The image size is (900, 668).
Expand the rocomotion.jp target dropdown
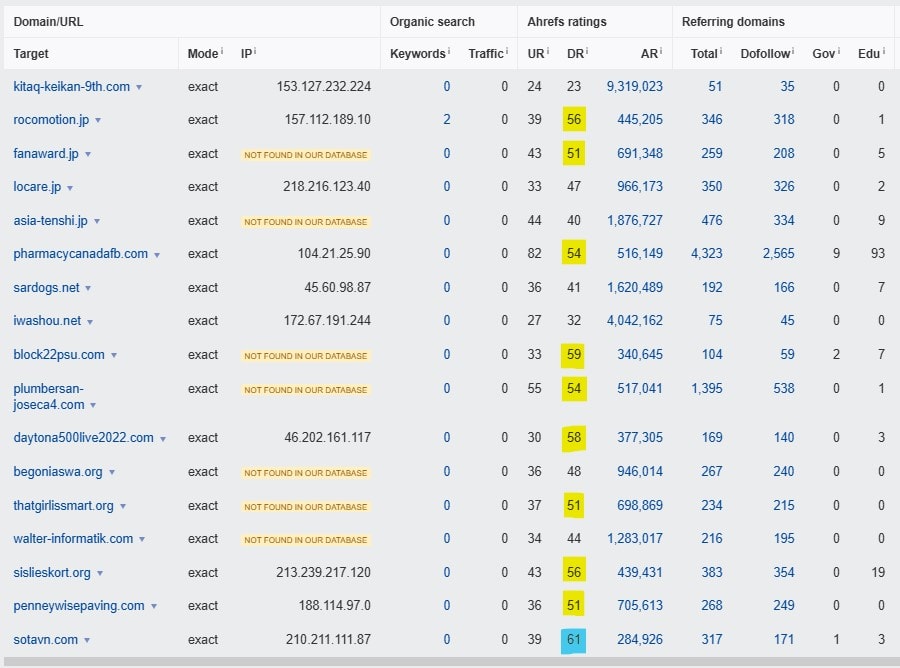tap(98, 121)
